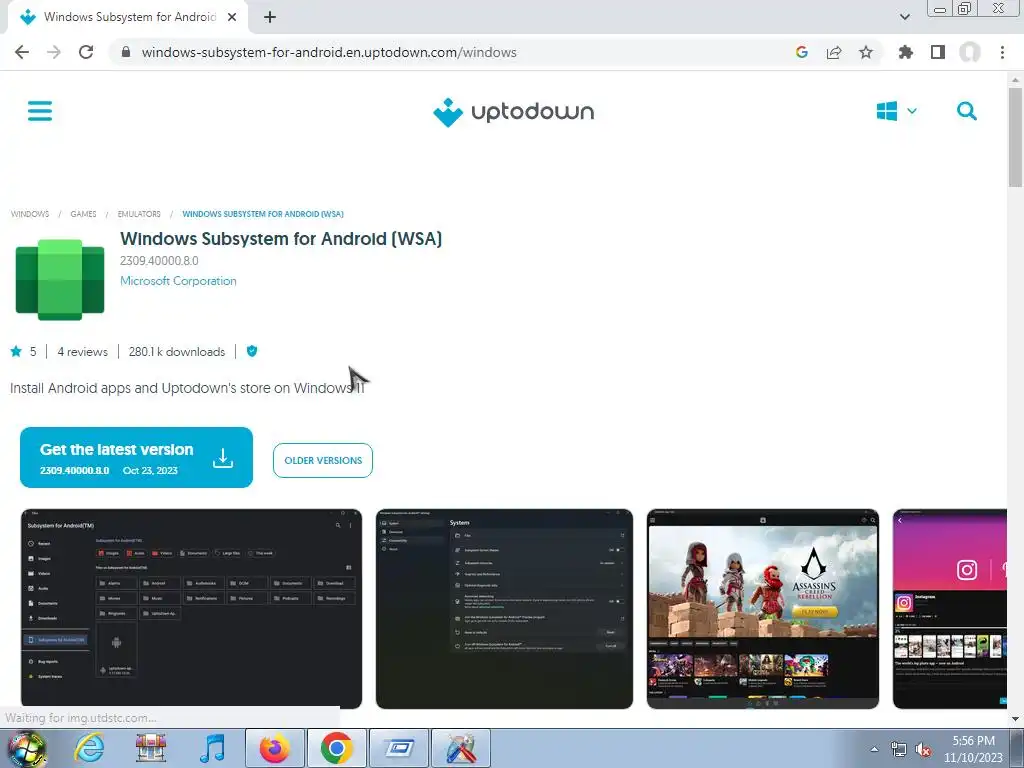Screen dimensions: 1024x768
Task: View site security lock info
Action: [x=126, y=52]
